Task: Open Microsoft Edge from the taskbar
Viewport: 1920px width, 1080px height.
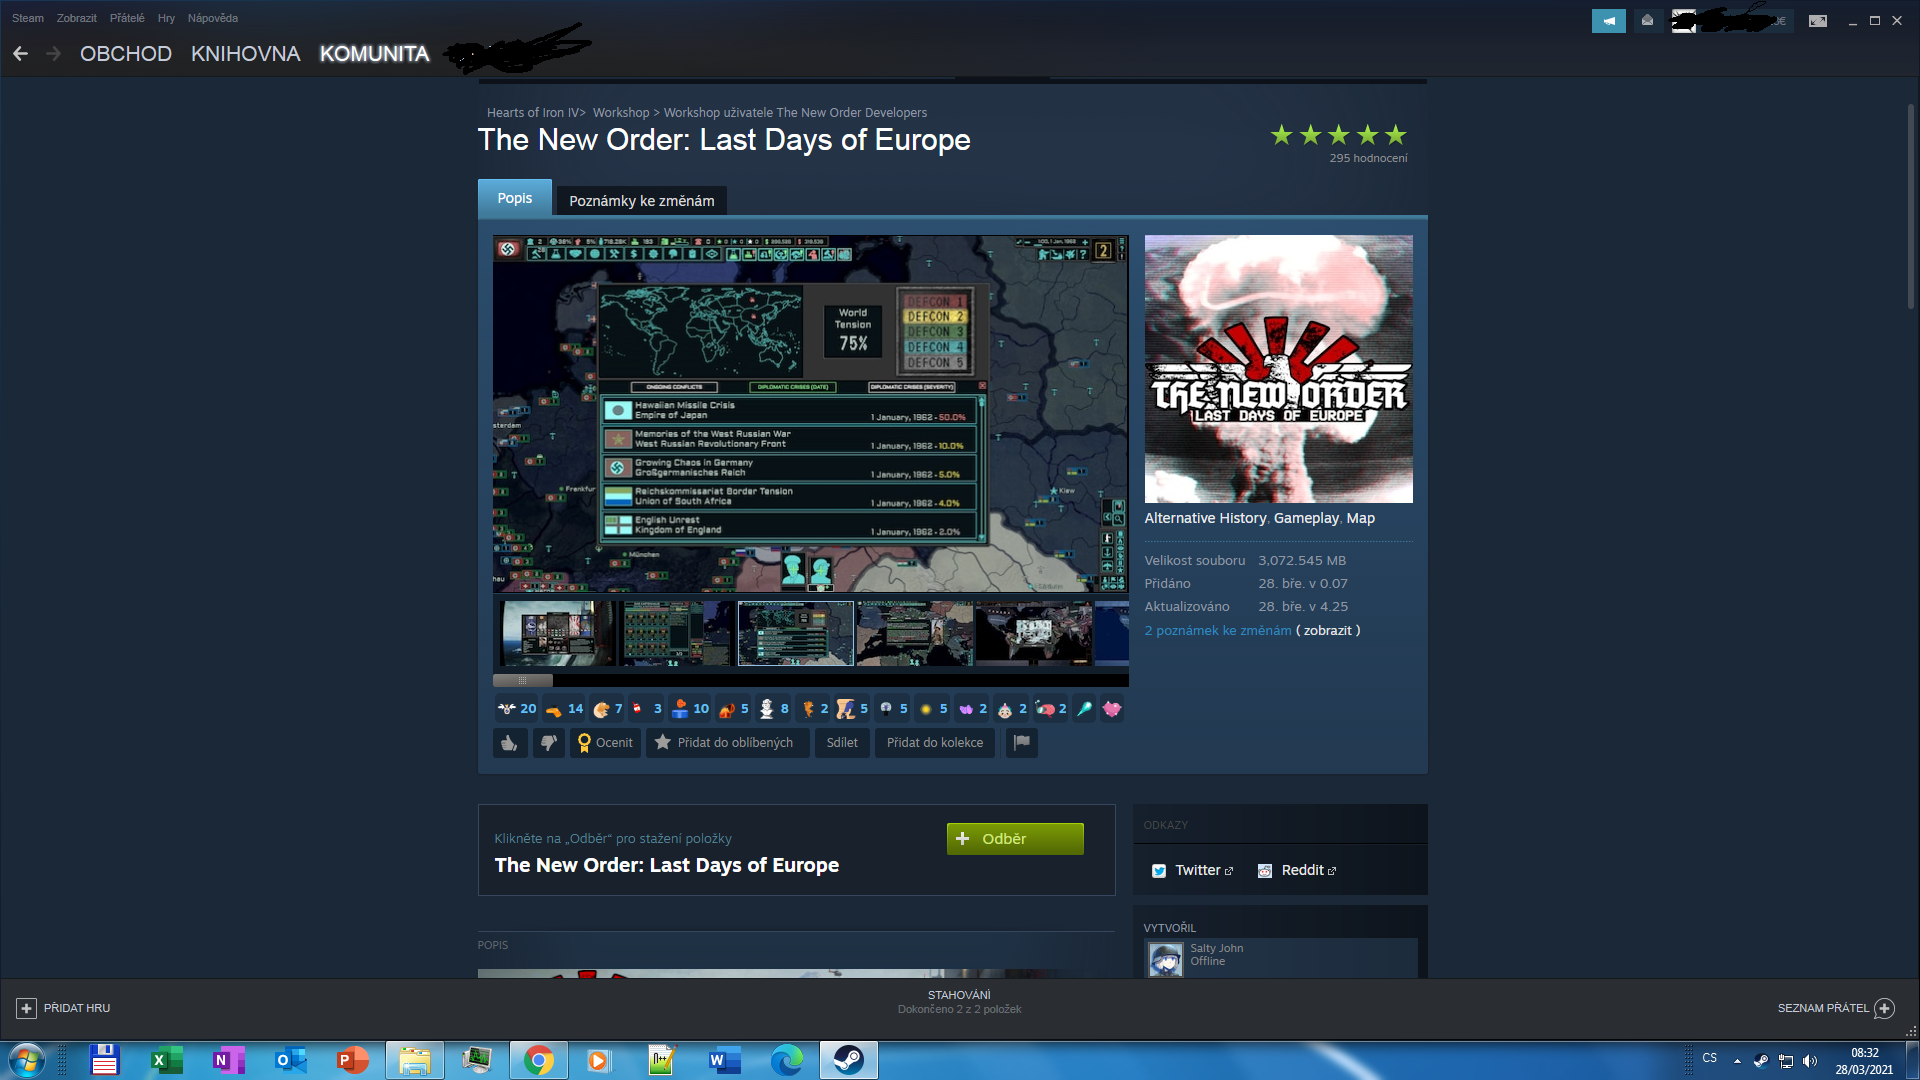Action: 787,1060
